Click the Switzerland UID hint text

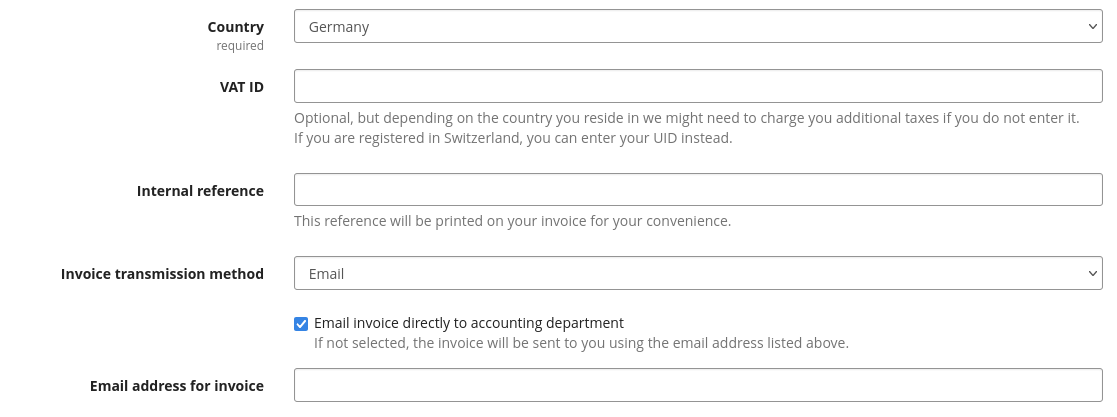[x=513, y=138]
